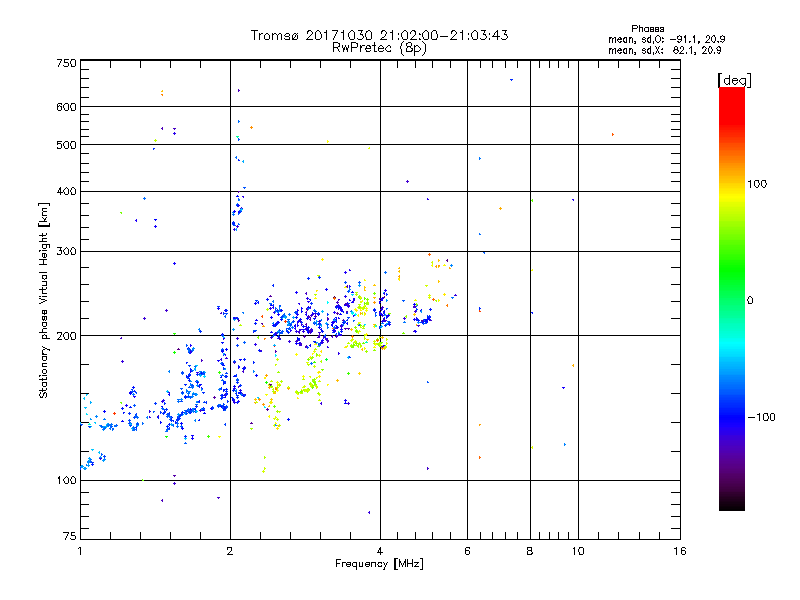Click the x-axis tick label '10'
The height and width of the screenshot is (600, 800).
pos(578,551)
